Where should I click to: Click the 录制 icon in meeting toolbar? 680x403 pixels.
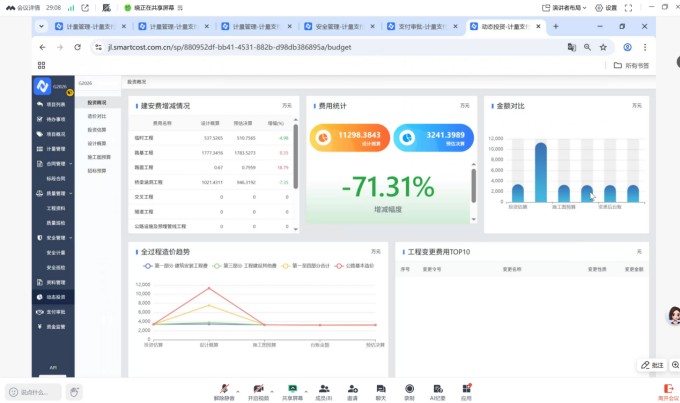click(409, 388)
